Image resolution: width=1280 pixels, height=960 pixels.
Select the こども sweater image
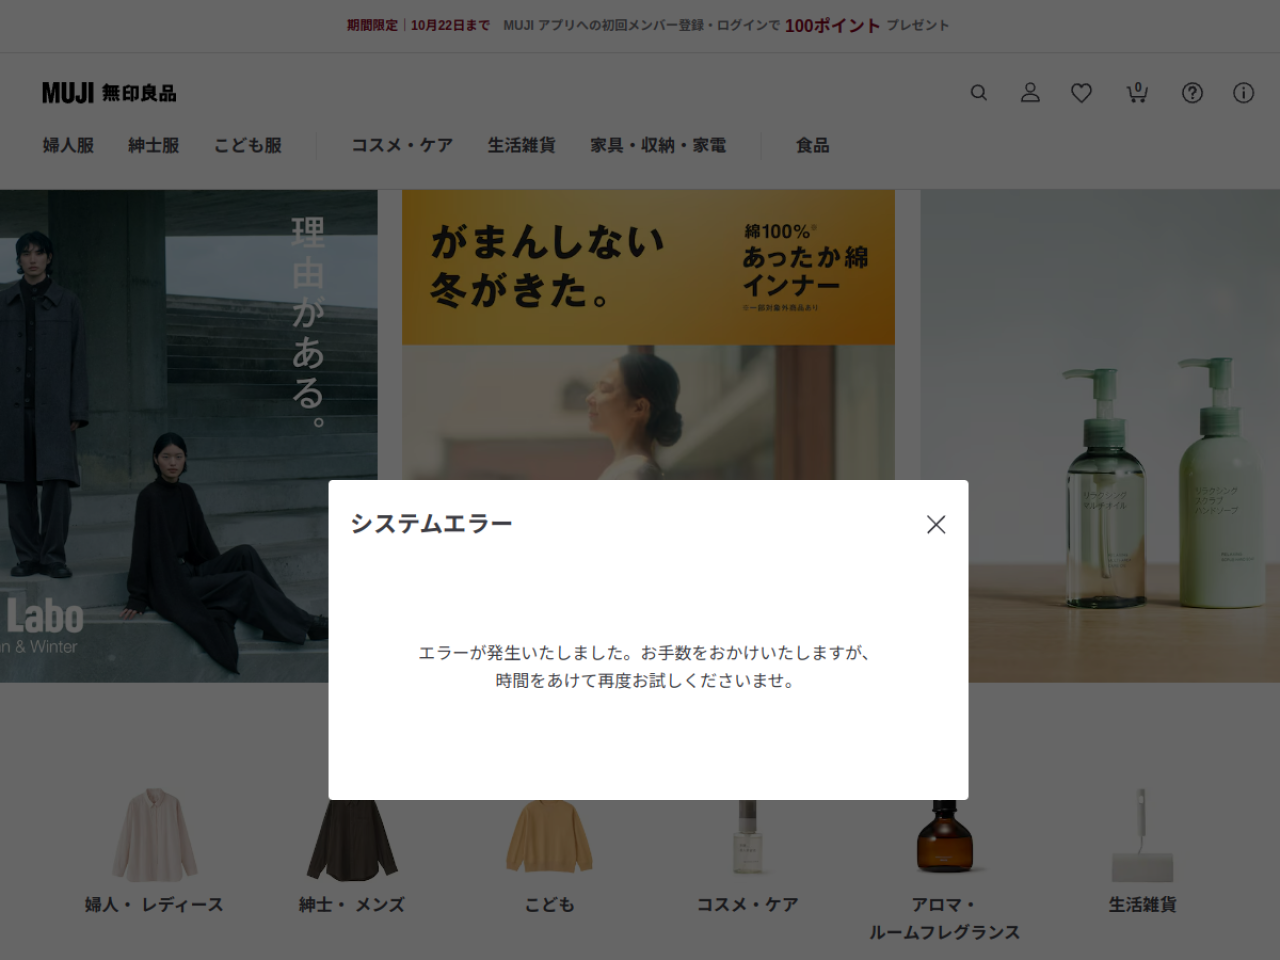(x=549, y=838)
